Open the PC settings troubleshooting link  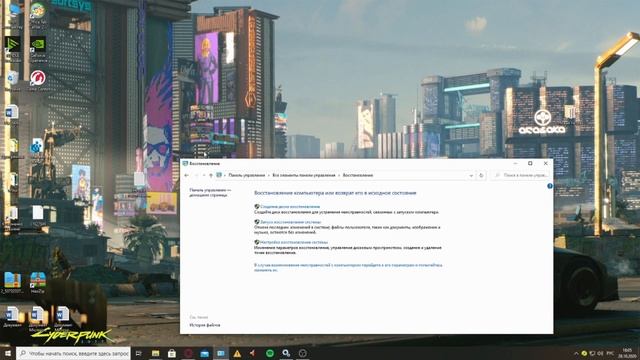tap(348, 267)
